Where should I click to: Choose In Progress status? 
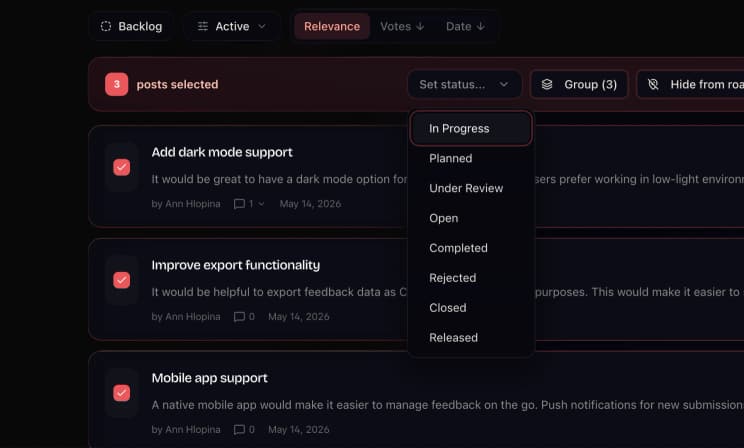pyautogui.click(x=471, y=129)
